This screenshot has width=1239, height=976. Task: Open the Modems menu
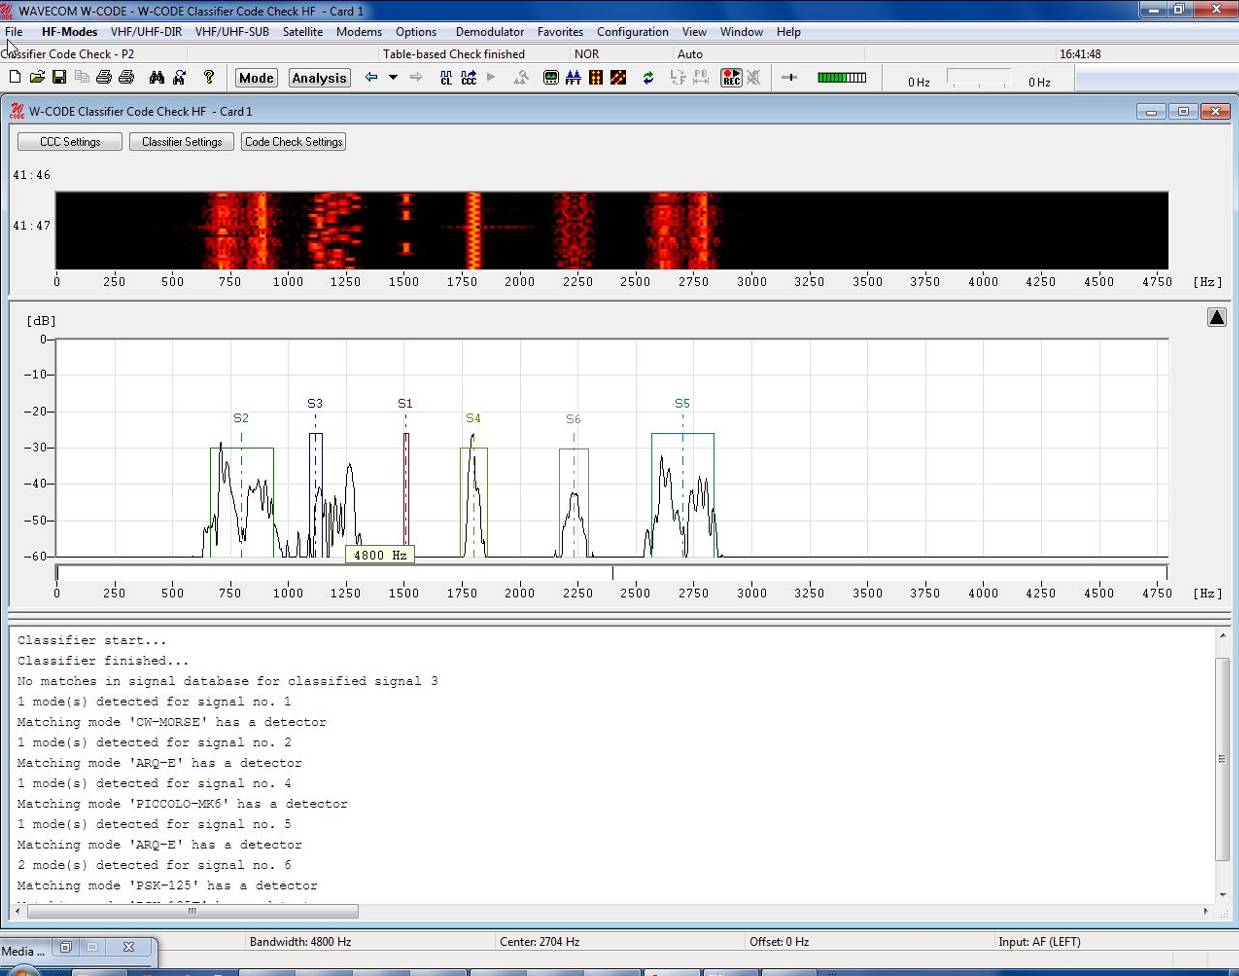click(x=359, y=32)
